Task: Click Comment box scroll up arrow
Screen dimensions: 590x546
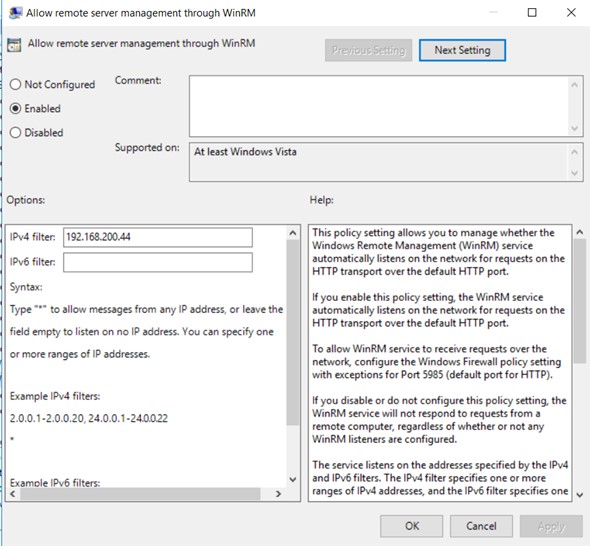Action: pyautogui.click(x=574, y=85)
